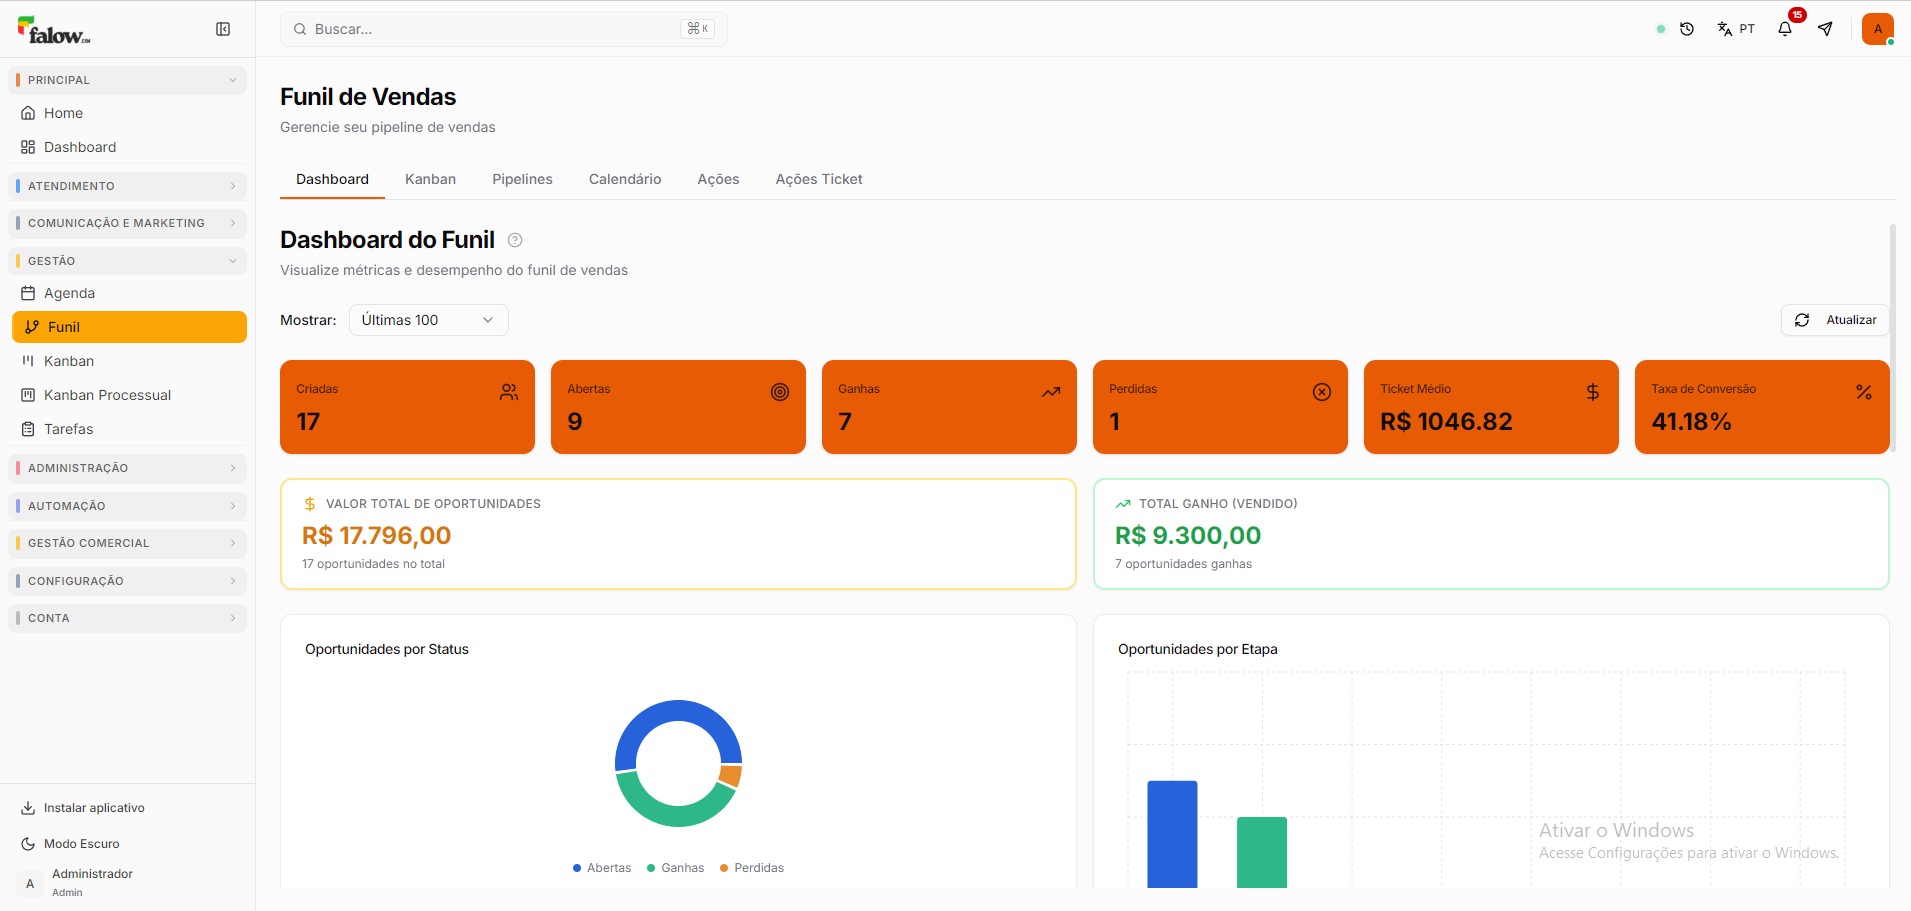Click the R$ 1046.82 ticket value
Screen dimensions: 1911x911
click(1446, 422)
